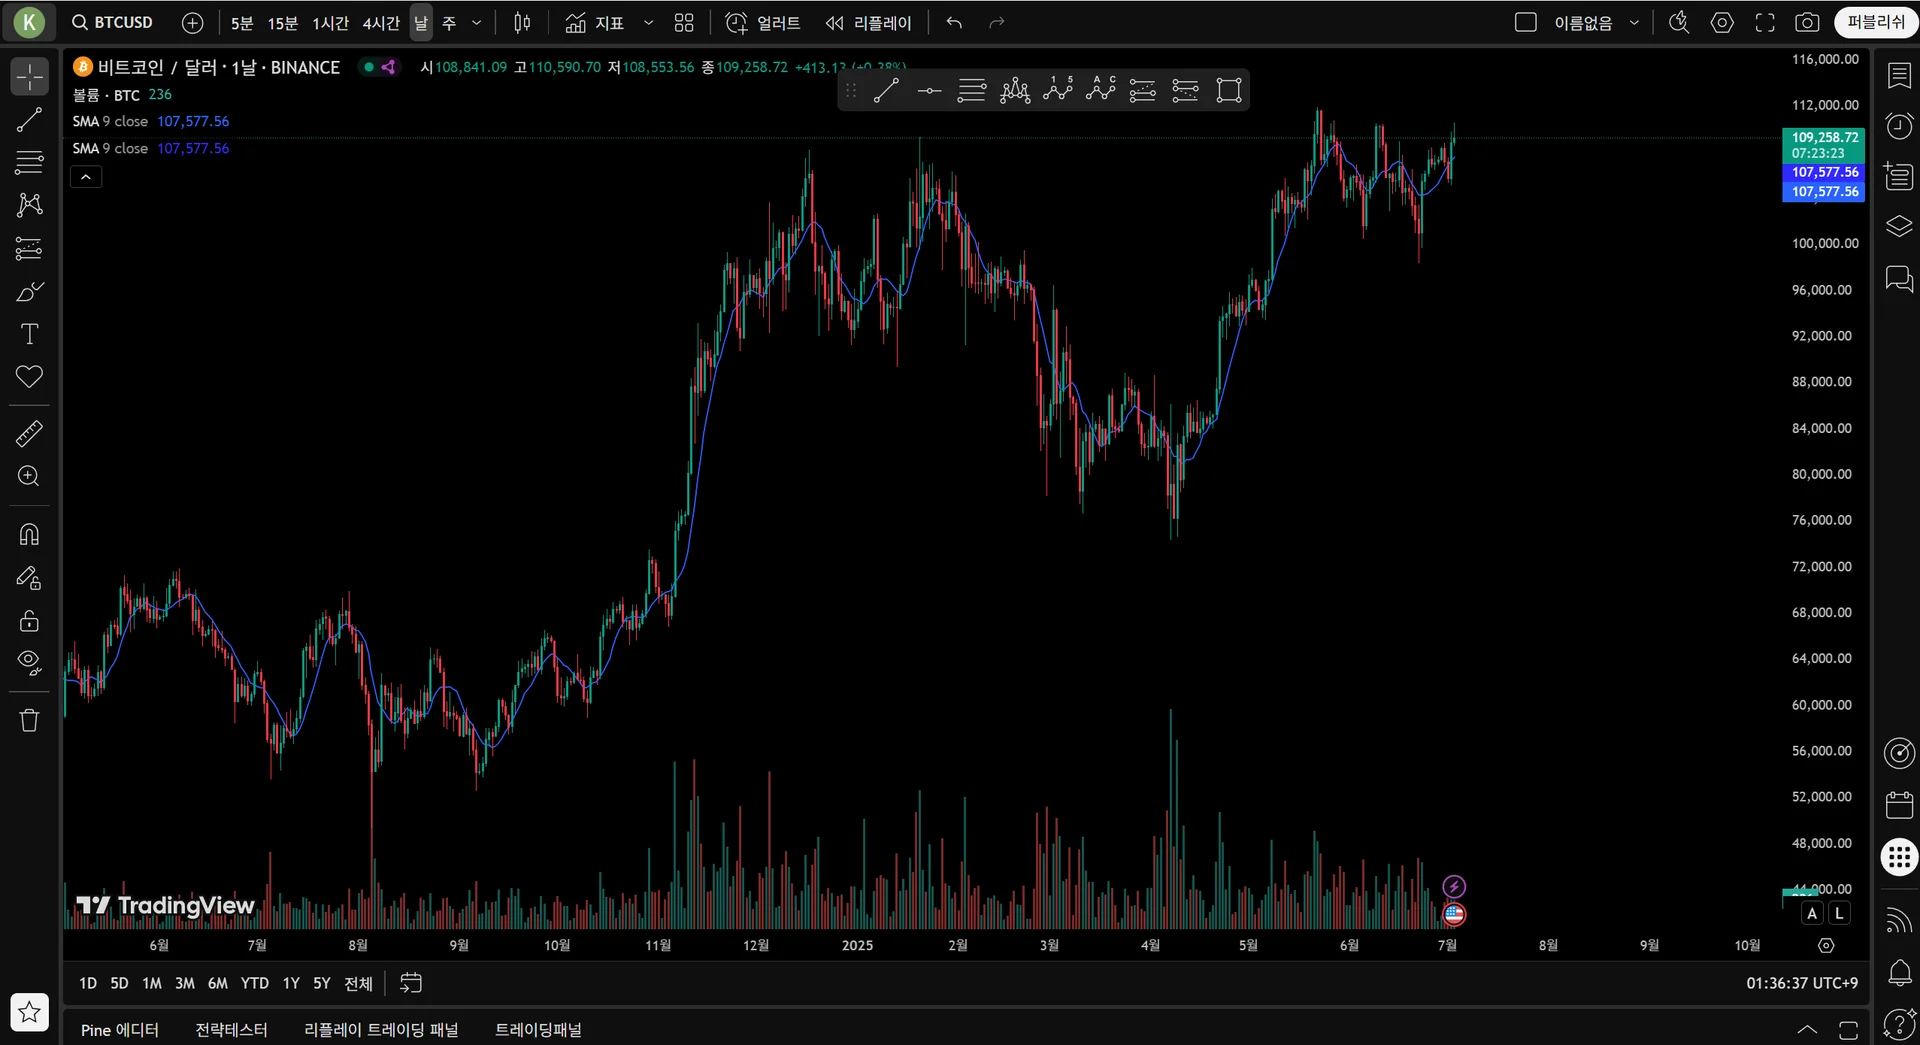Toggle auto scale A button
Screen dimensions: 1920x1045
pyautogui.click(x=1812, y=913)
